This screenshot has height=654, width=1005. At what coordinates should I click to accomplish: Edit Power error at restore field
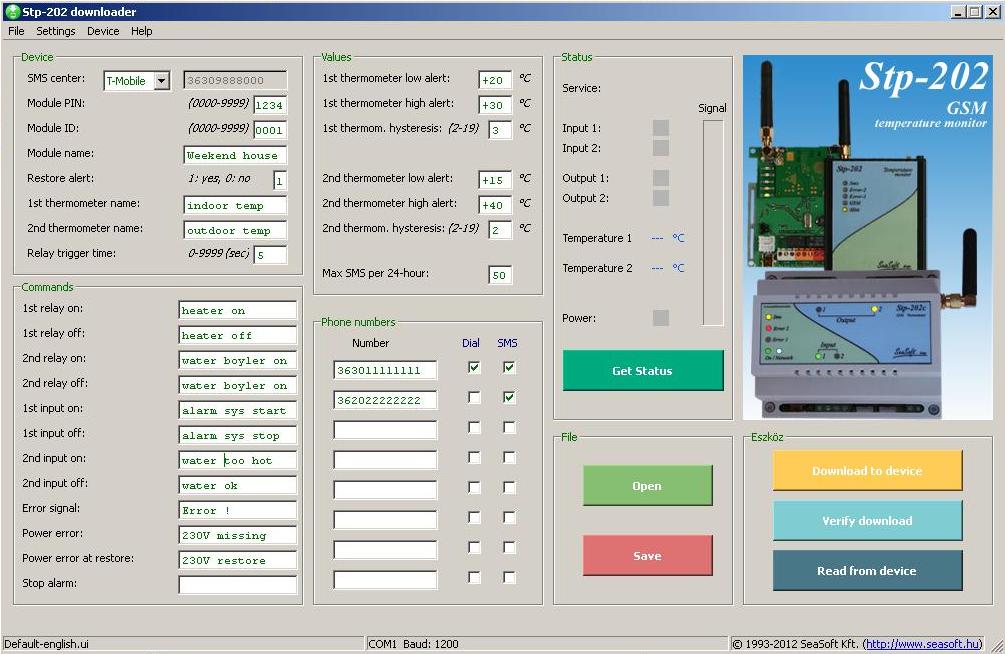pos(238,560)
